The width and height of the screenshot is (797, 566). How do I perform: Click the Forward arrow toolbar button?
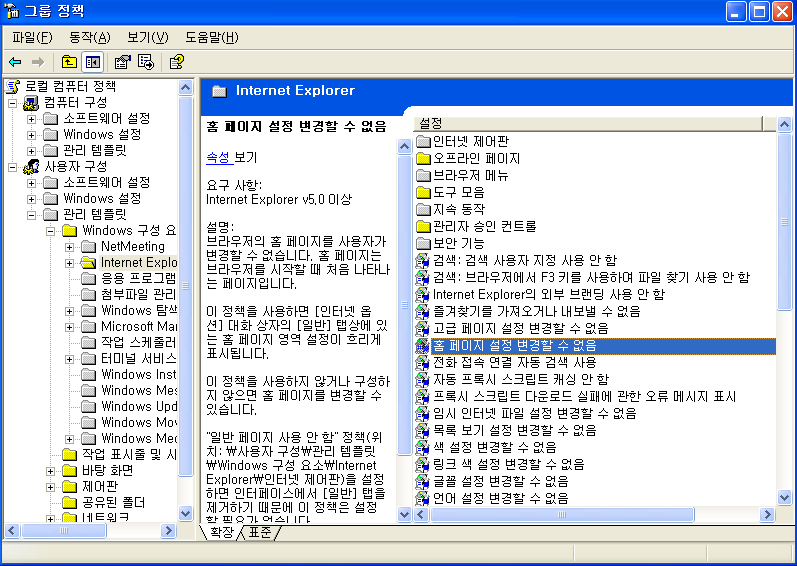coord(38,62)
